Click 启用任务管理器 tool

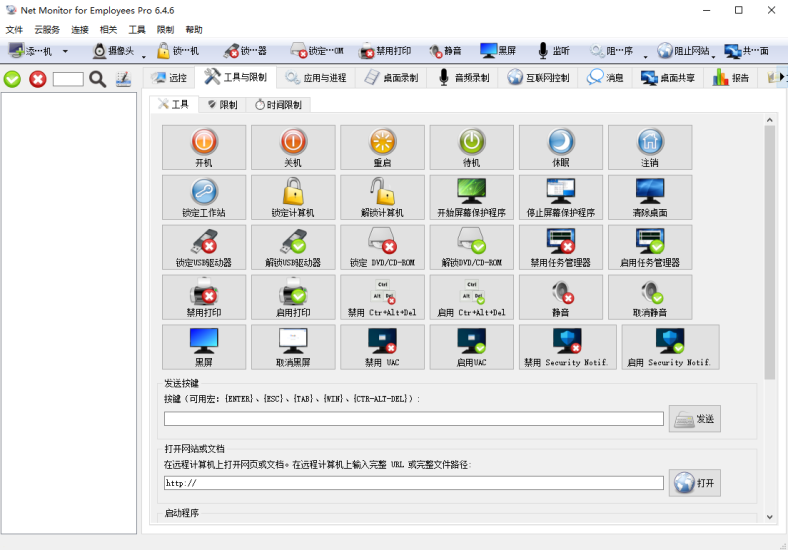(650, 247)
